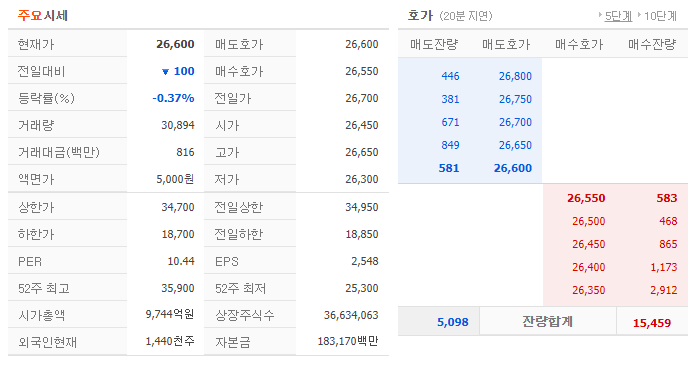The image size is (693, 365).
Task: Click the bold ask price 26,600 in order book
Action: point(513,168)
